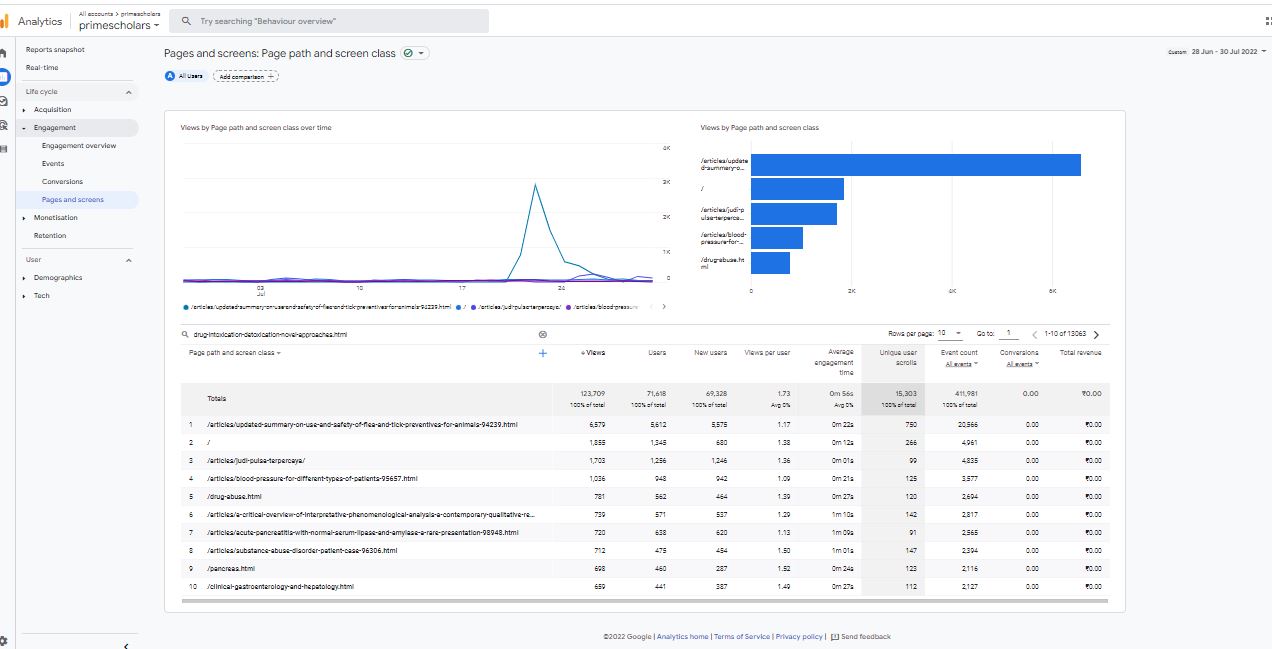Image resolution: width=1272 pixels, height=649 pixels.
Task: Go to next page of table rows
Action: pyautogui.click(x=1096, y=335)
